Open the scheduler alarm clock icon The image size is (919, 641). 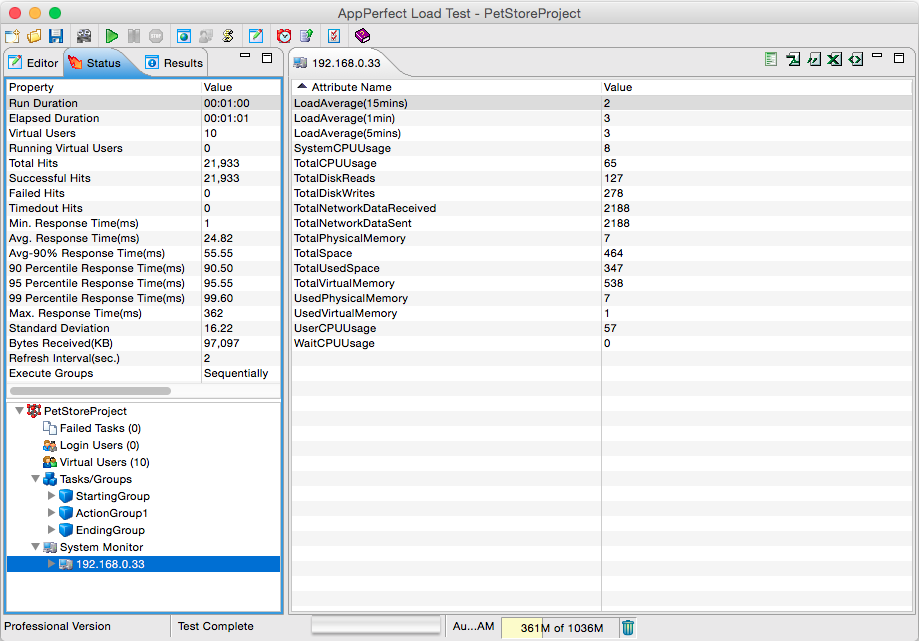(284, 36)
